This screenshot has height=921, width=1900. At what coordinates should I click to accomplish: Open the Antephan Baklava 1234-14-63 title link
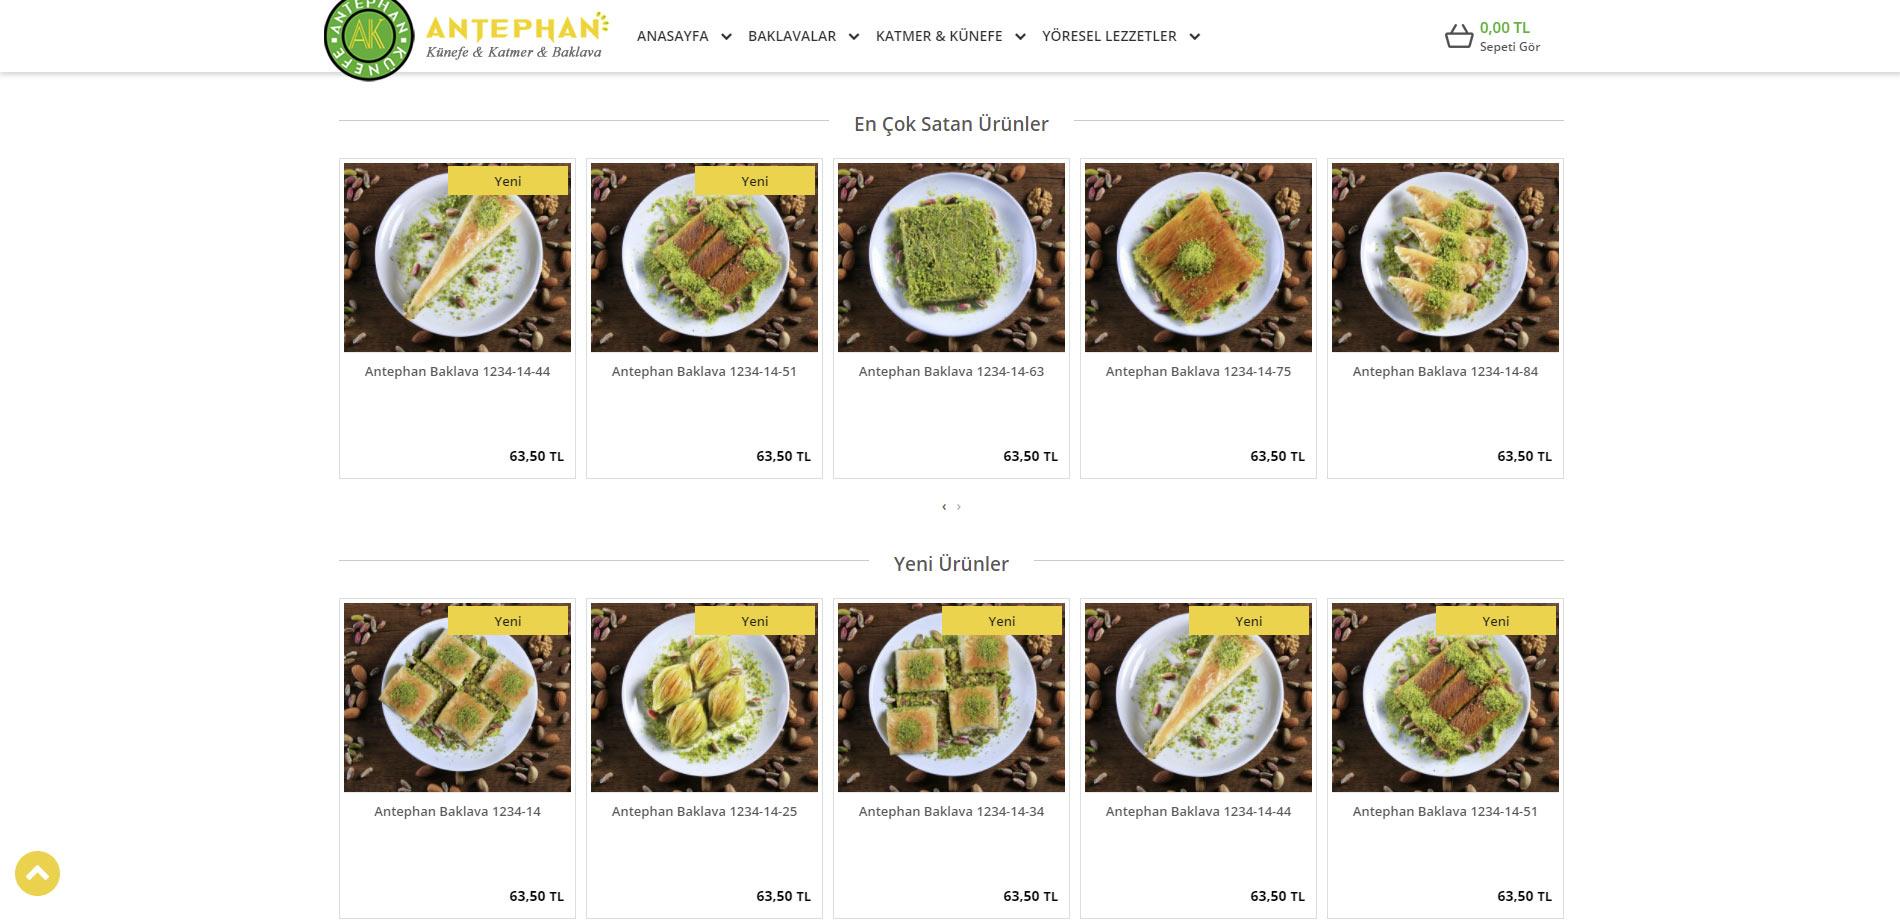(x=951, y=371)
